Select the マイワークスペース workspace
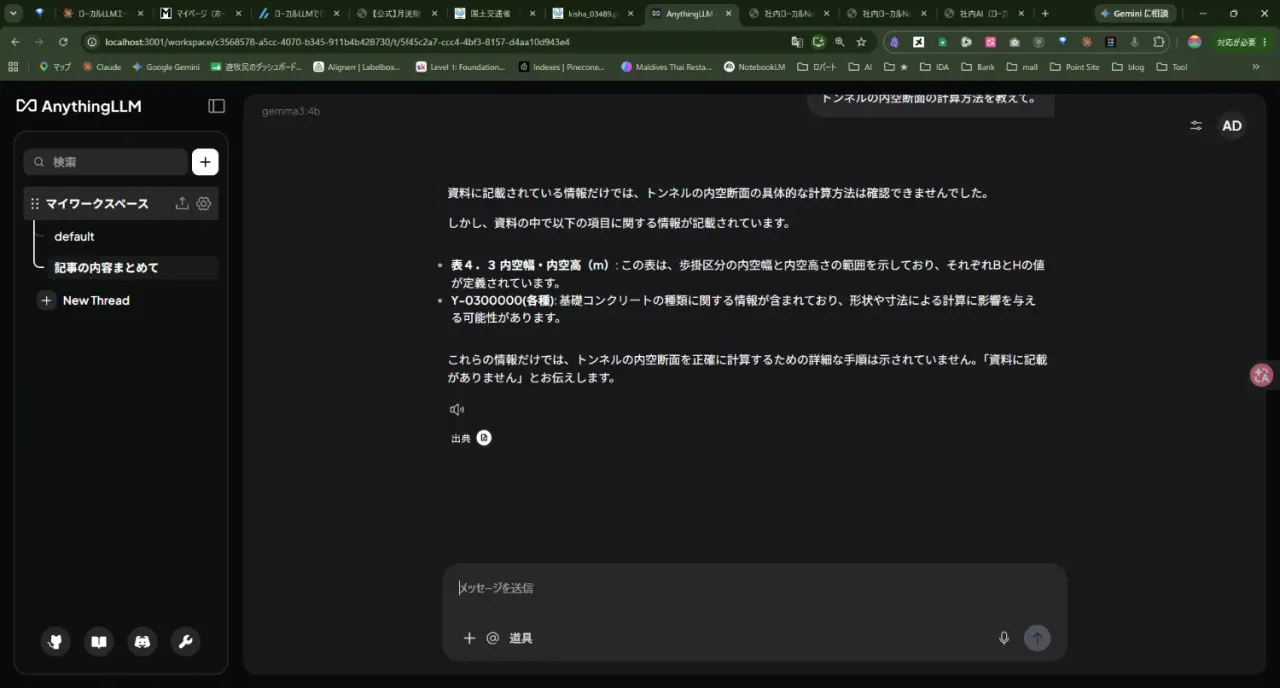The image size is (1280, 688). [97, 203]
